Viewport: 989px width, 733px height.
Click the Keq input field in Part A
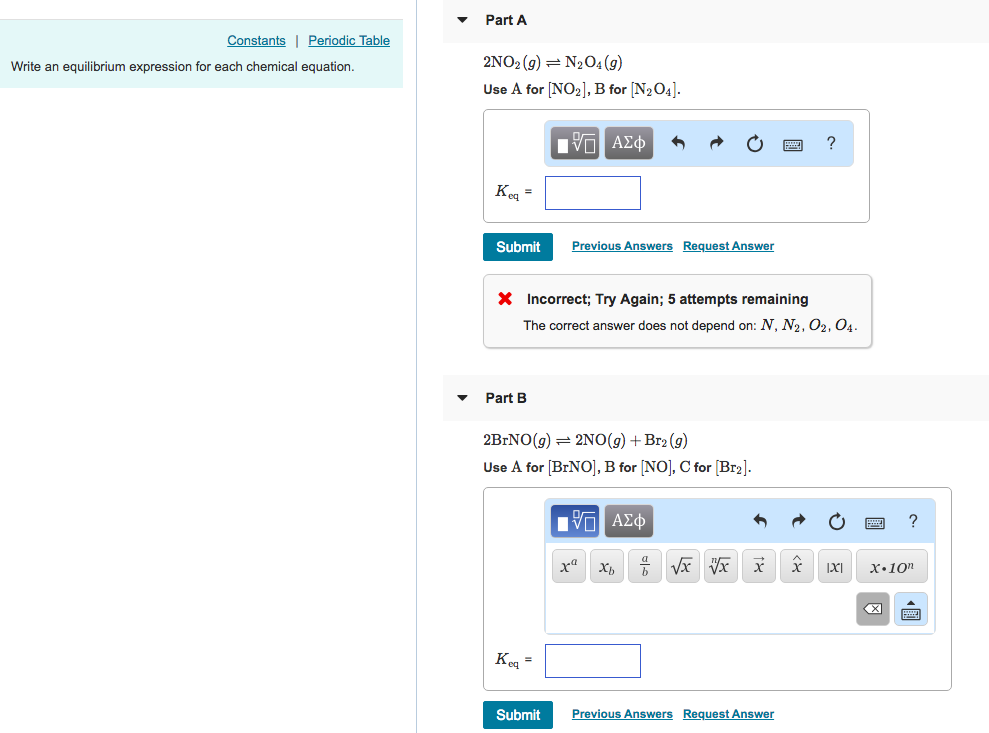pos(592,192)
